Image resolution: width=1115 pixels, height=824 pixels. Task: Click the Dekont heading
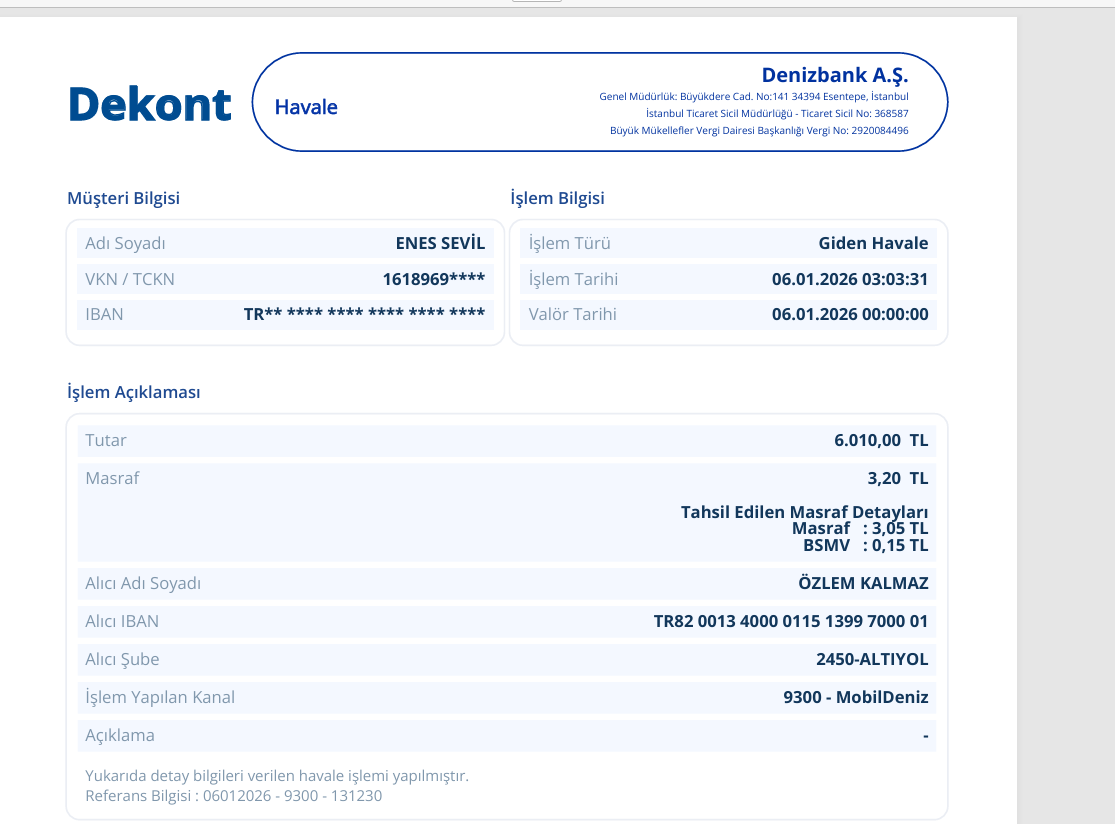[149, 105]
